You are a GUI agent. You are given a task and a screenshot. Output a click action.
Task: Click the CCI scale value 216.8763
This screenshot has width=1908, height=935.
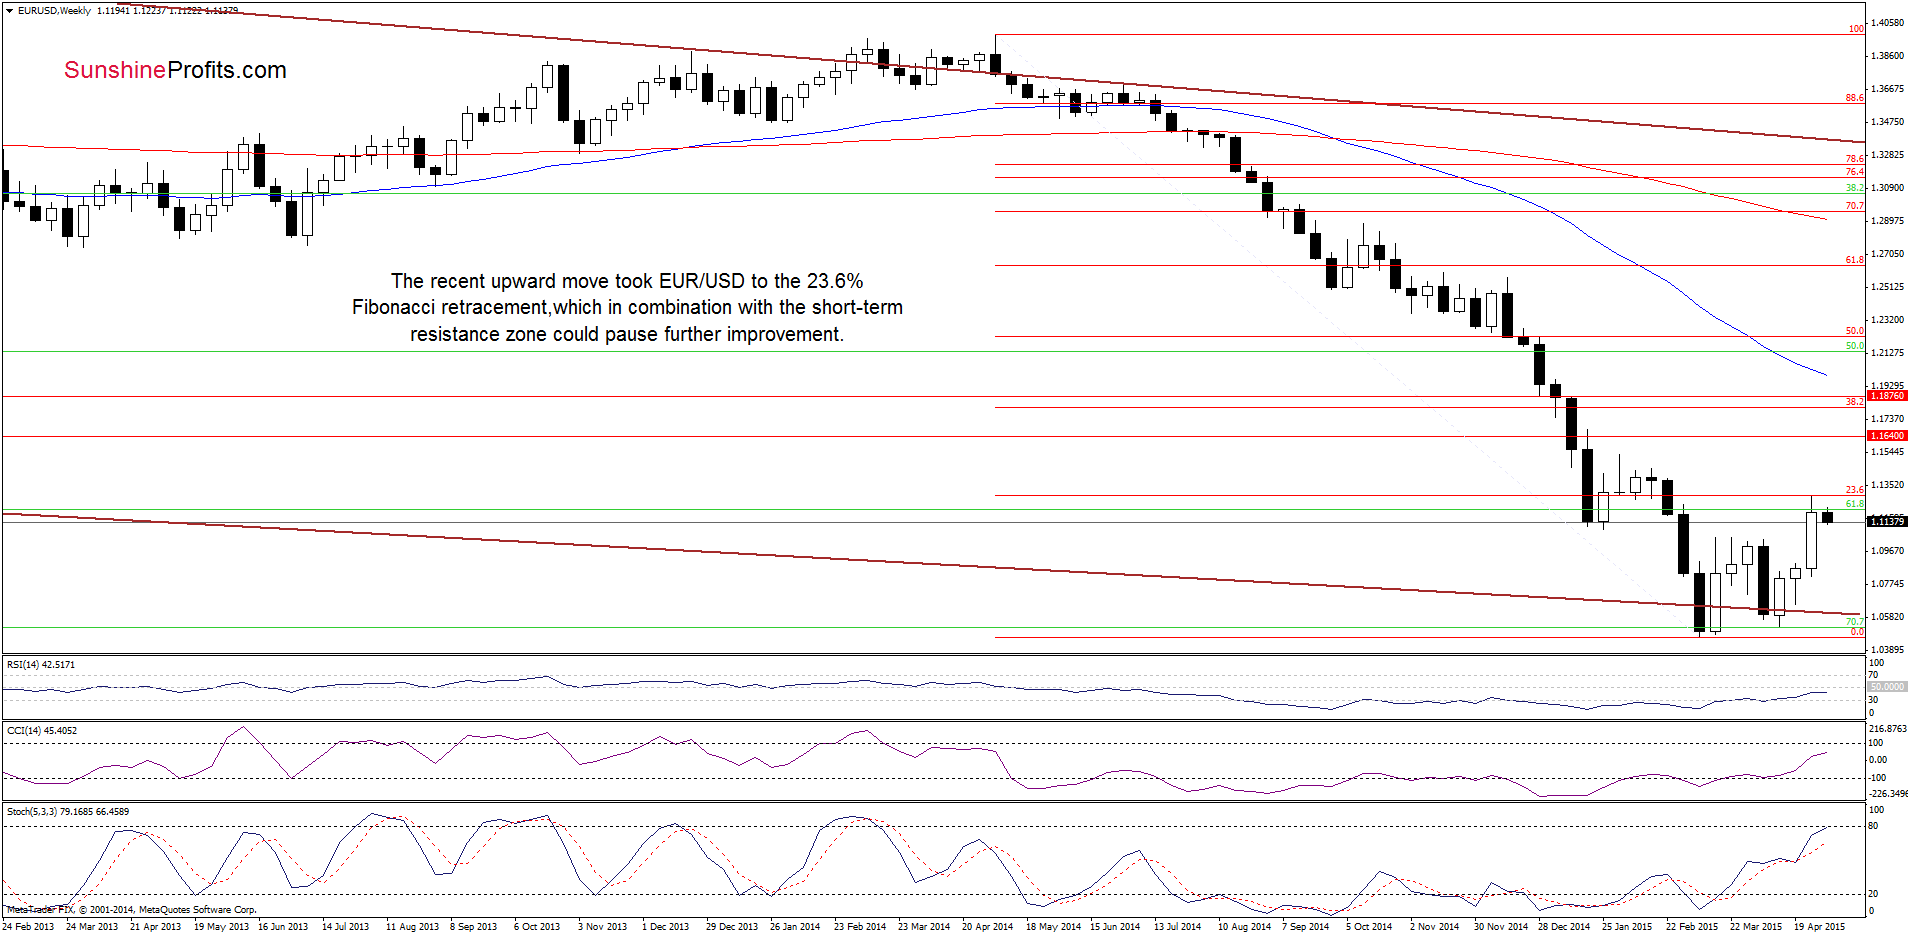[x=1887, y=729]
